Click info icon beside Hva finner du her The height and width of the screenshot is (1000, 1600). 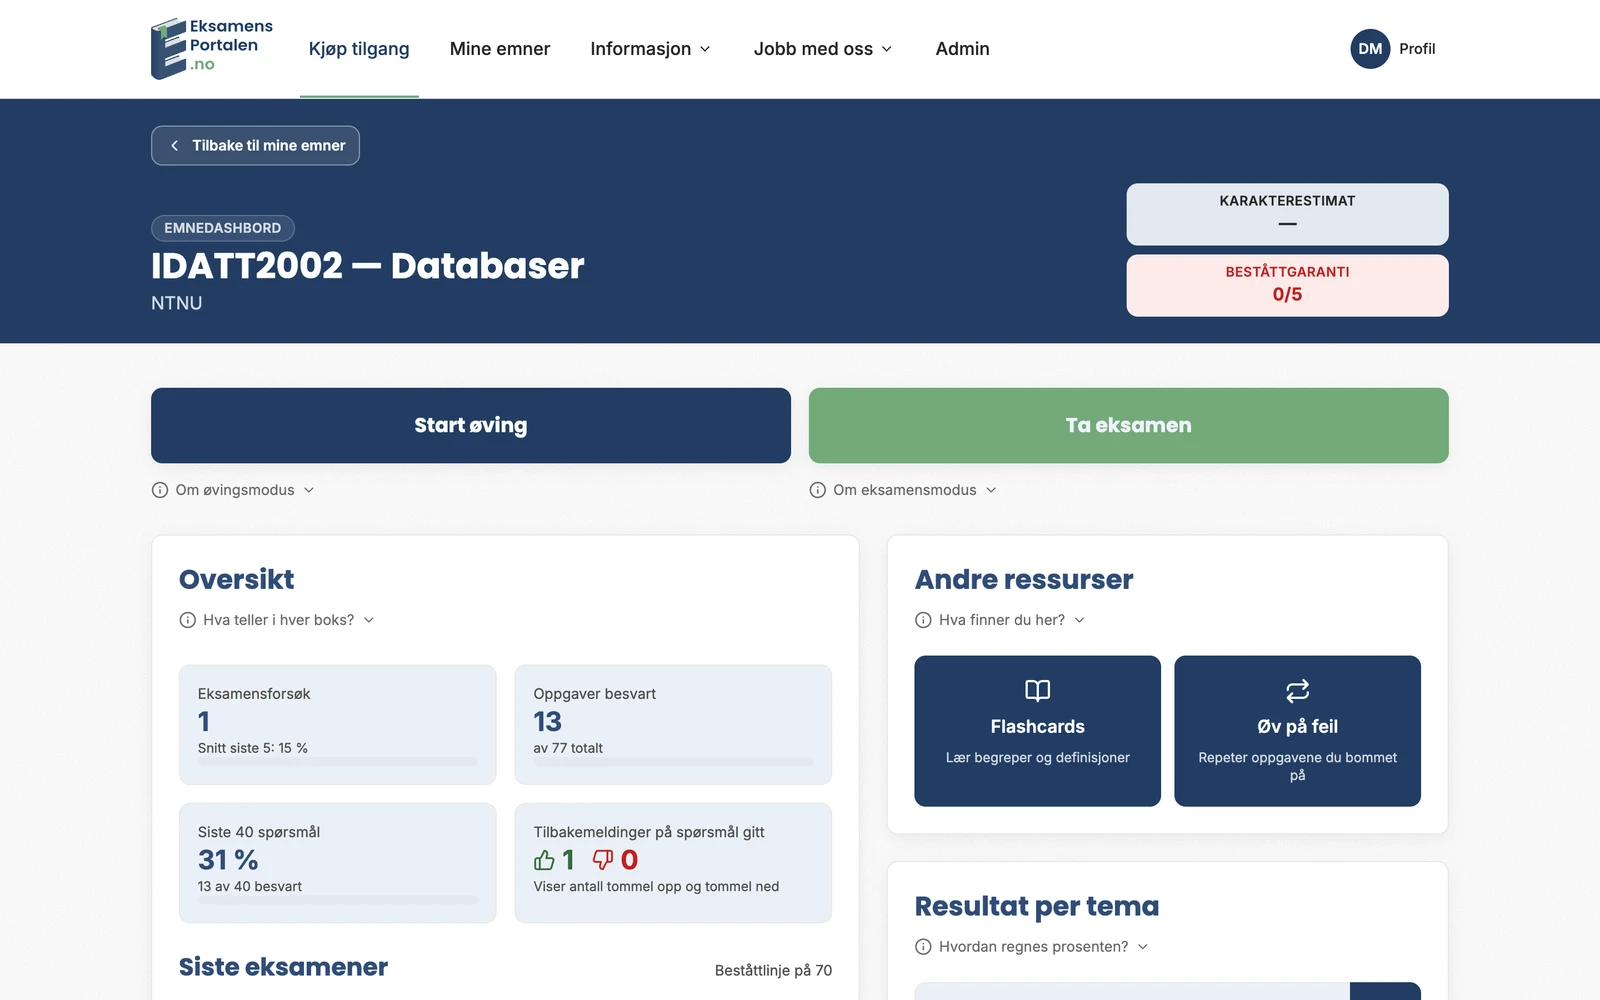point(923,620)
